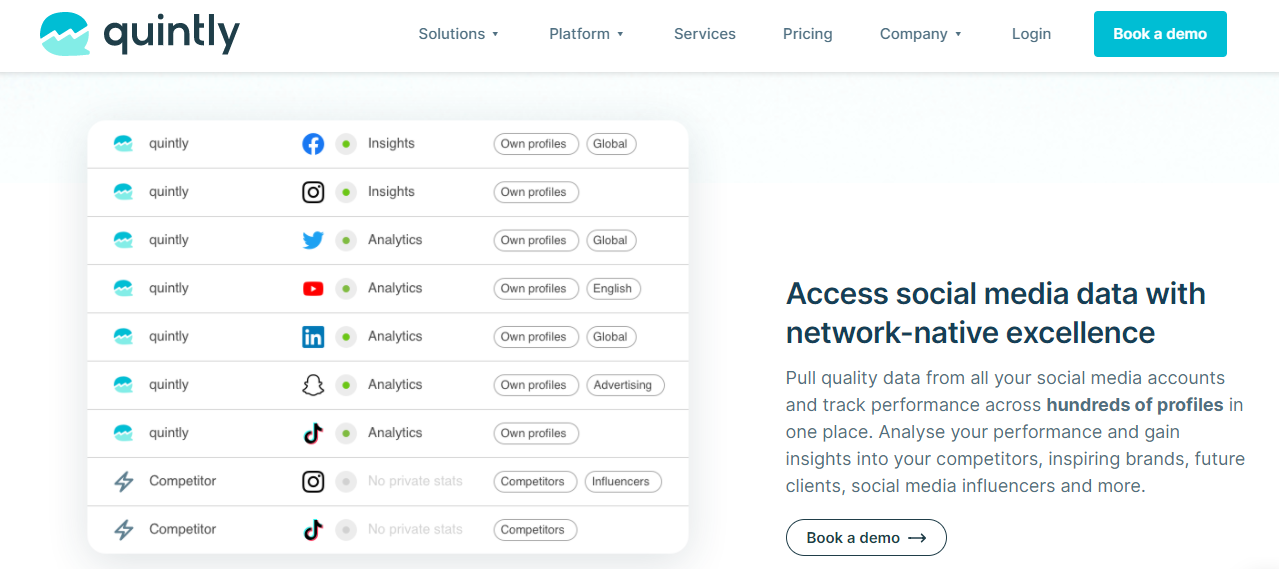The image size is (1279, 569).
Task: Click the quintly logo in the header
Action: pyautogui.click(x=140, y=34)
